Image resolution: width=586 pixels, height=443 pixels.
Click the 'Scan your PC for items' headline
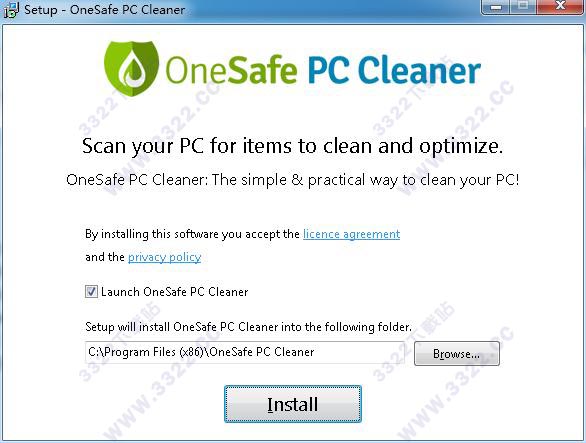tap(292, 146)
